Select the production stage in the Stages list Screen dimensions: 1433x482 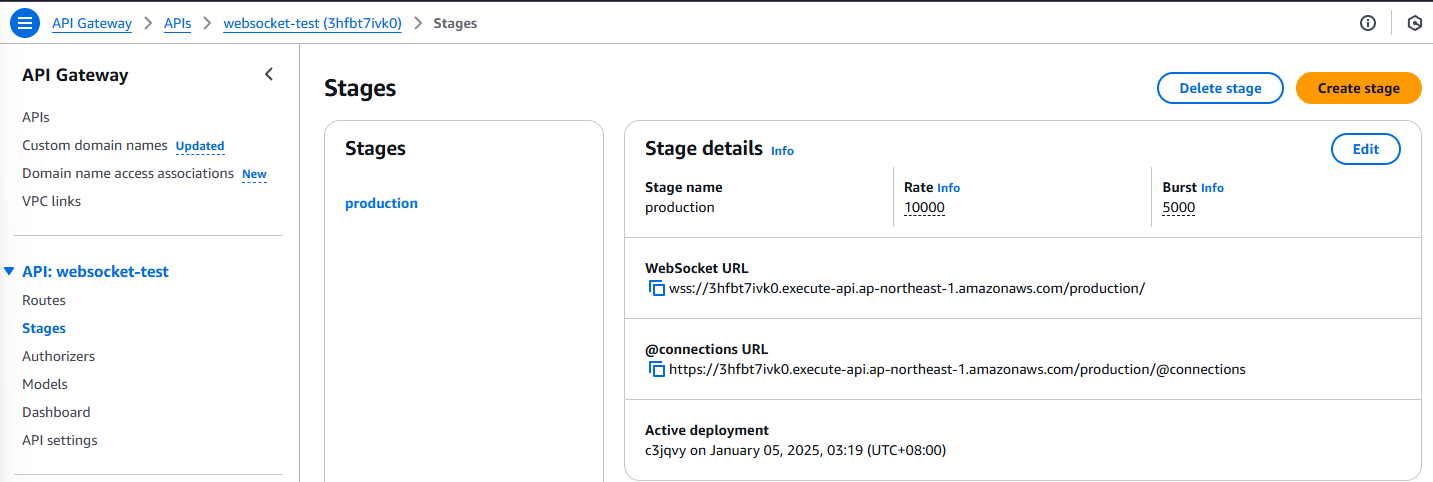point(381,203)
